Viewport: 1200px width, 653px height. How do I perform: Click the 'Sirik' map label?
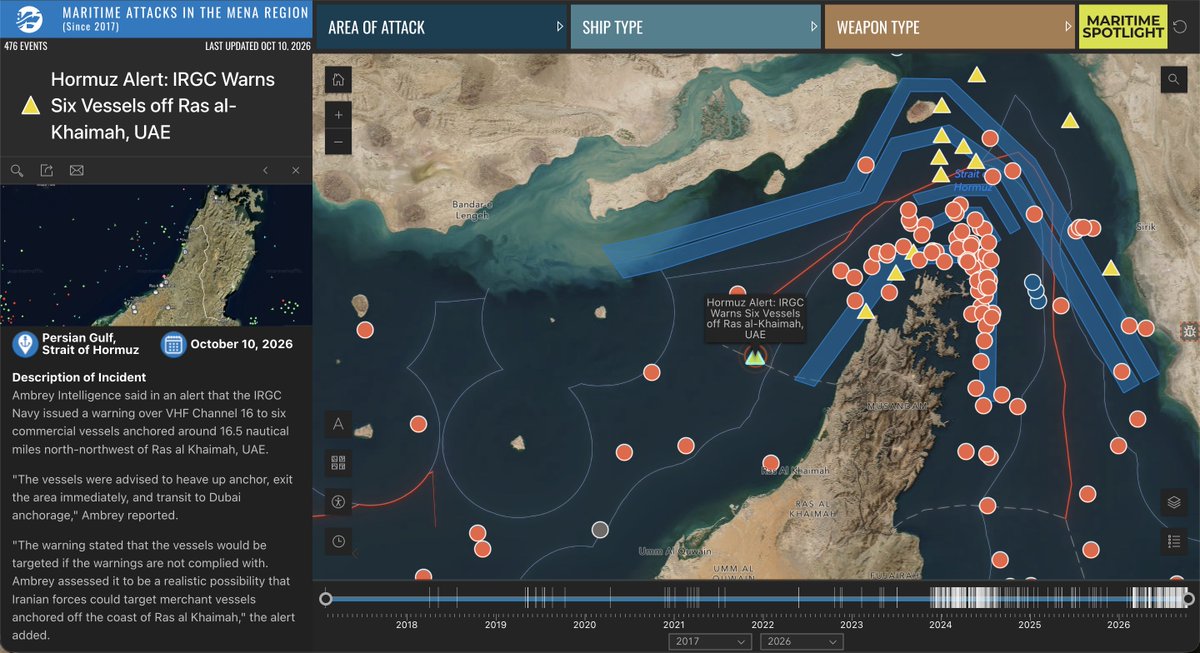coord(1144,227)
